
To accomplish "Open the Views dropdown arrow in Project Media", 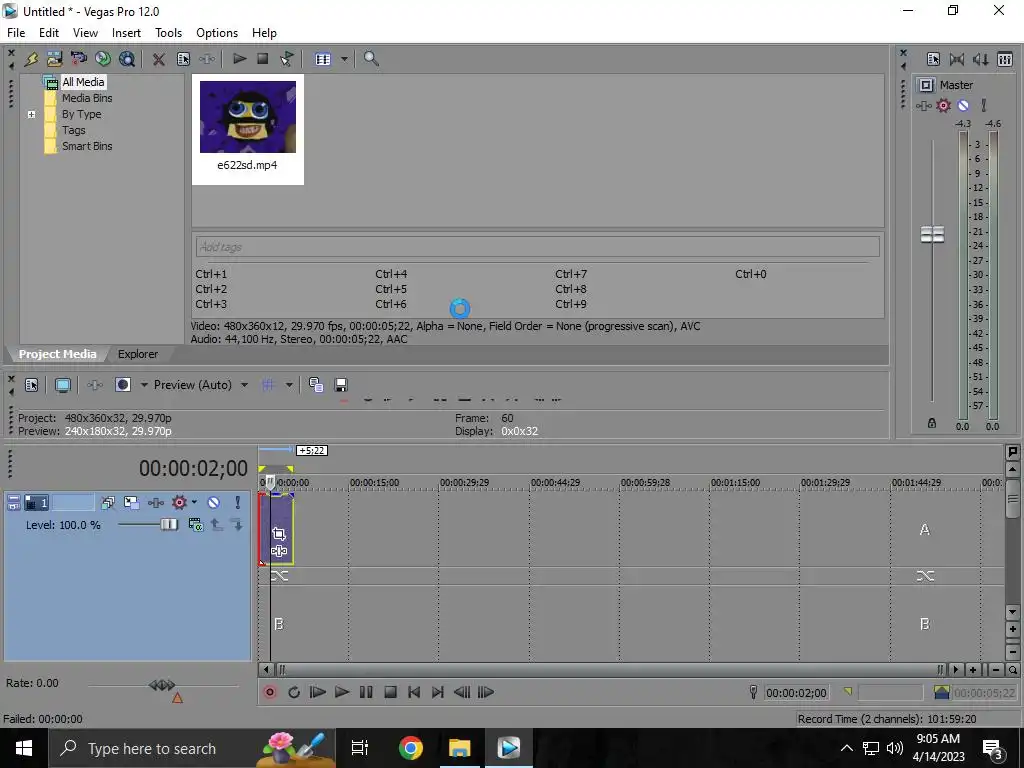I will tap(344, 59).
